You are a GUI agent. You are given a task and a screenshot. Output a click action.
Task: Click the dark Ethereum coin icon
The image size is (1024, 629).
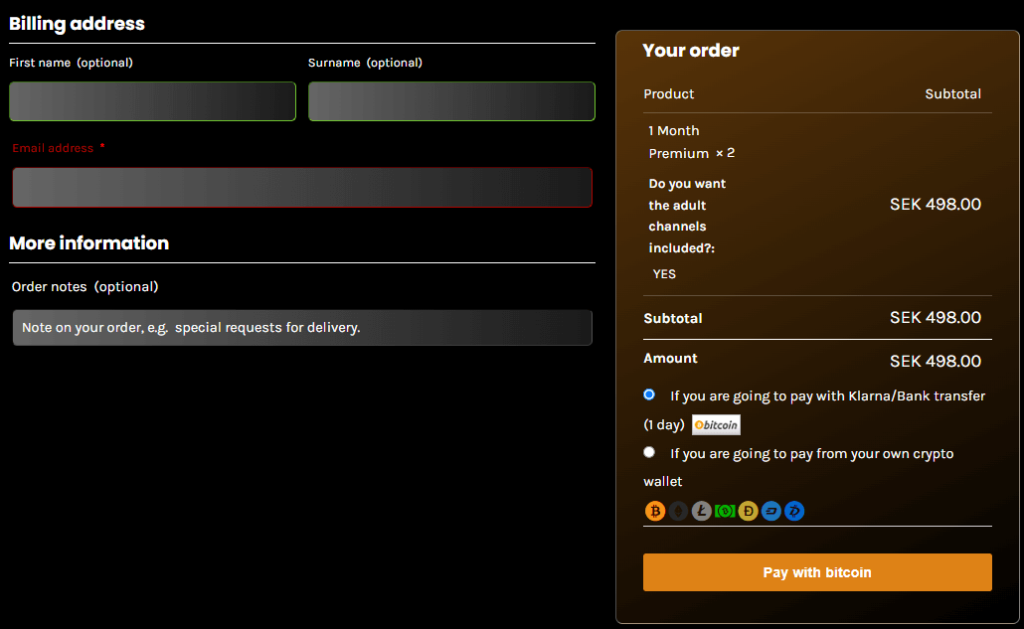pyautogui.click(x=679, y=511)
